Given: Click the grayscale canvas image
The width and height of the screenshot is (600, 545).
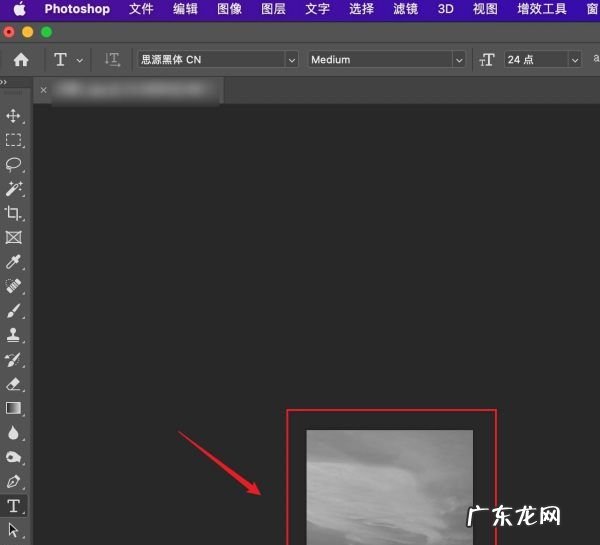Looking at the screenshot, I should (390, 487).
